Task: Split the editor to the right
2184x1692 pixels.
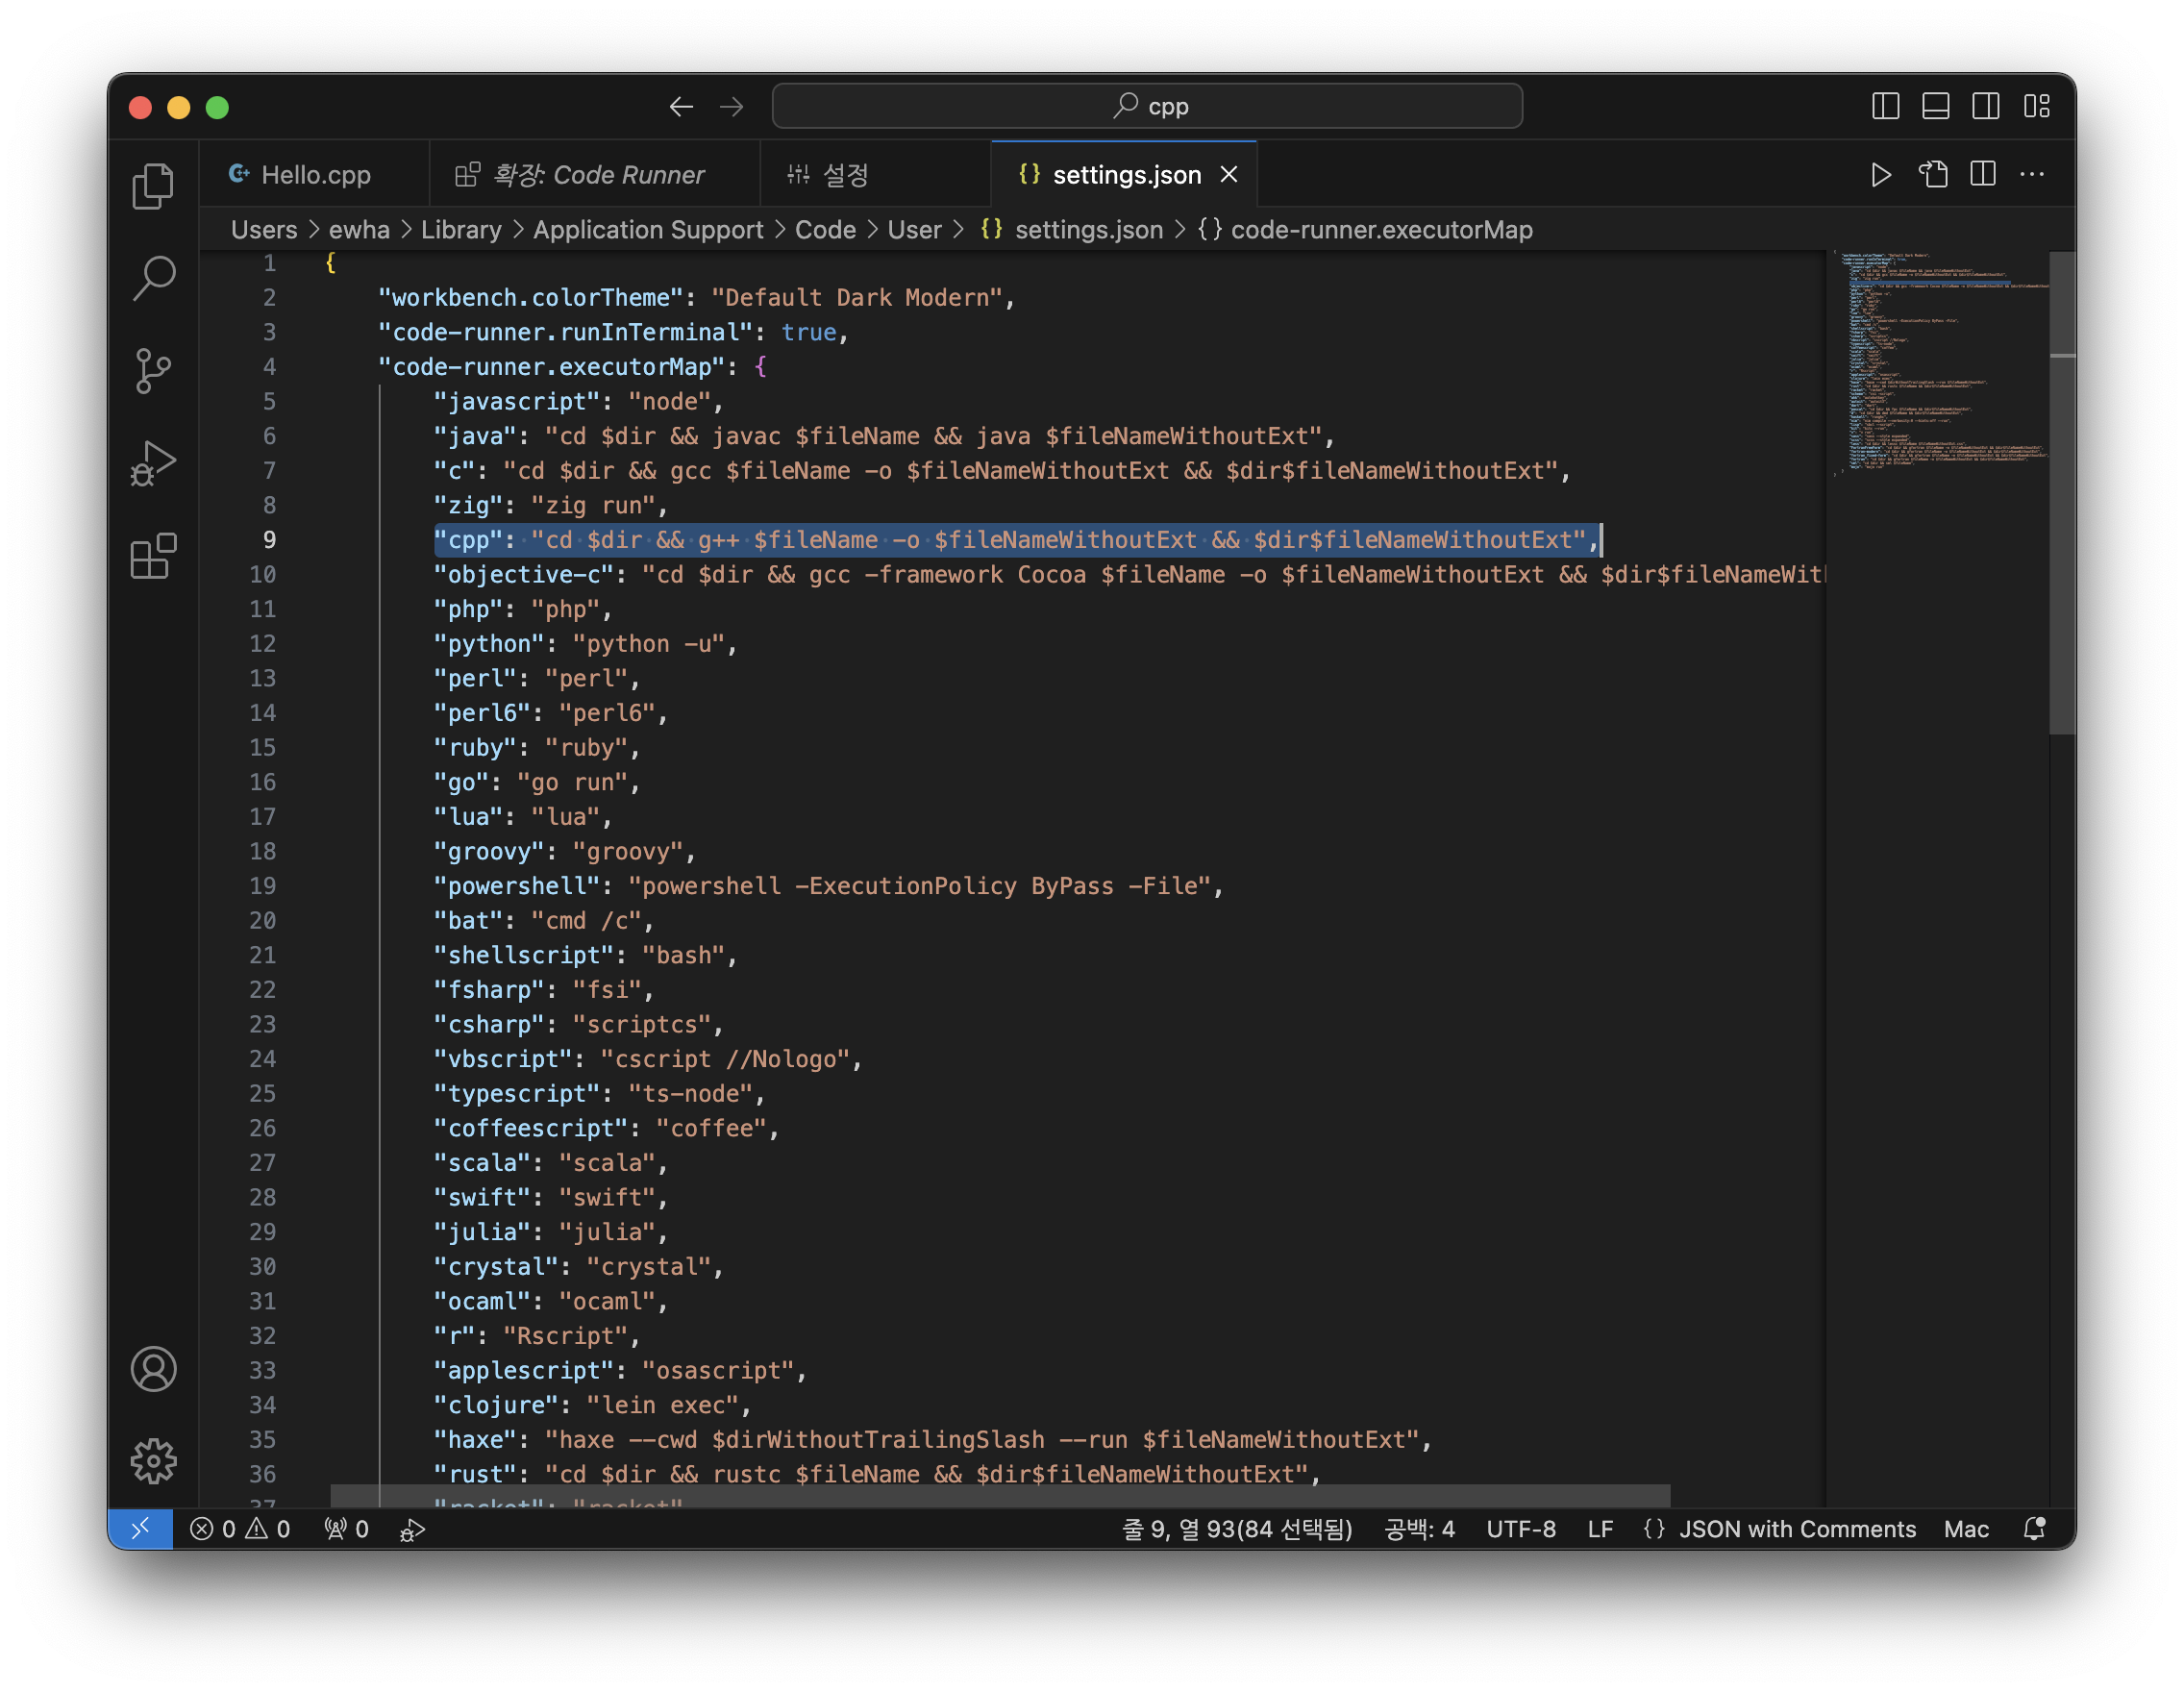Action: (x=1983, y=175)
